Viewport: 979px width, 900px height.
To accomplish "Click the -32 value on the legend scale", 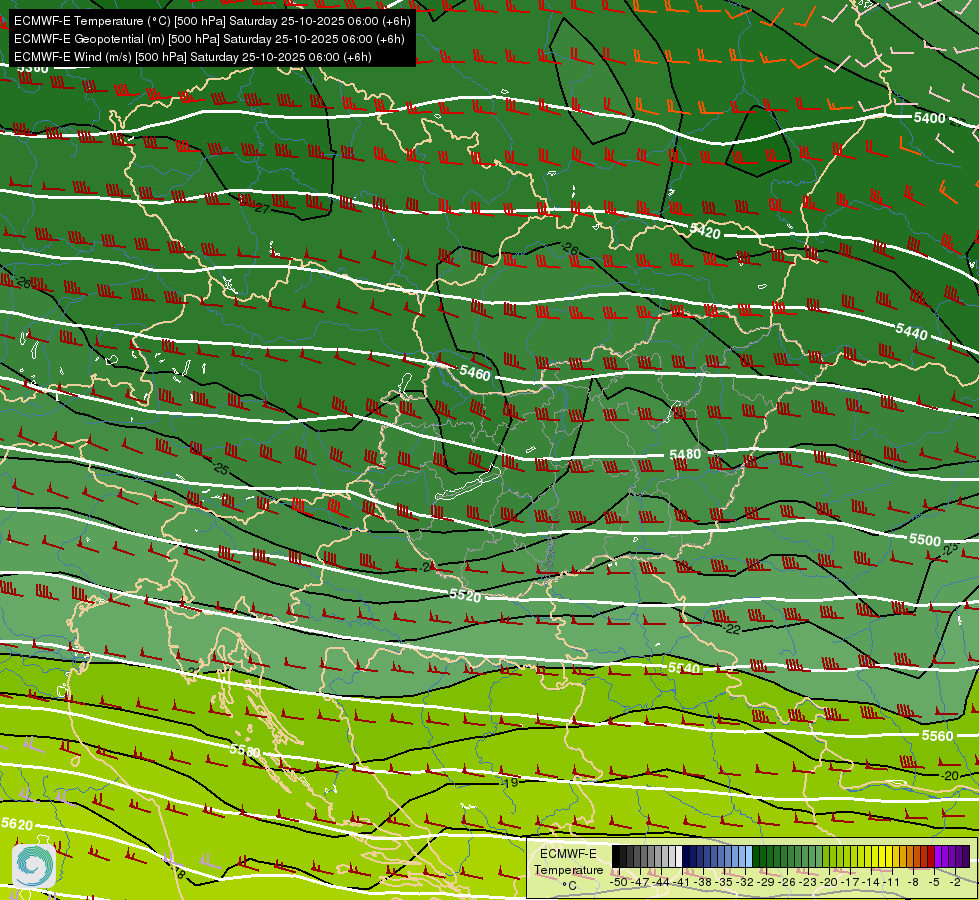I will pos(745,882).
